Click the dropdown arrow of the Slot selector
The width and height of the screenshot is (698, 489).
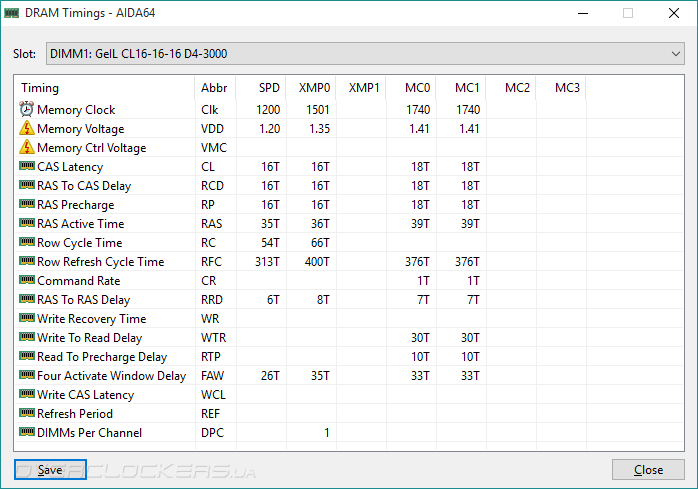click(675, 54)
